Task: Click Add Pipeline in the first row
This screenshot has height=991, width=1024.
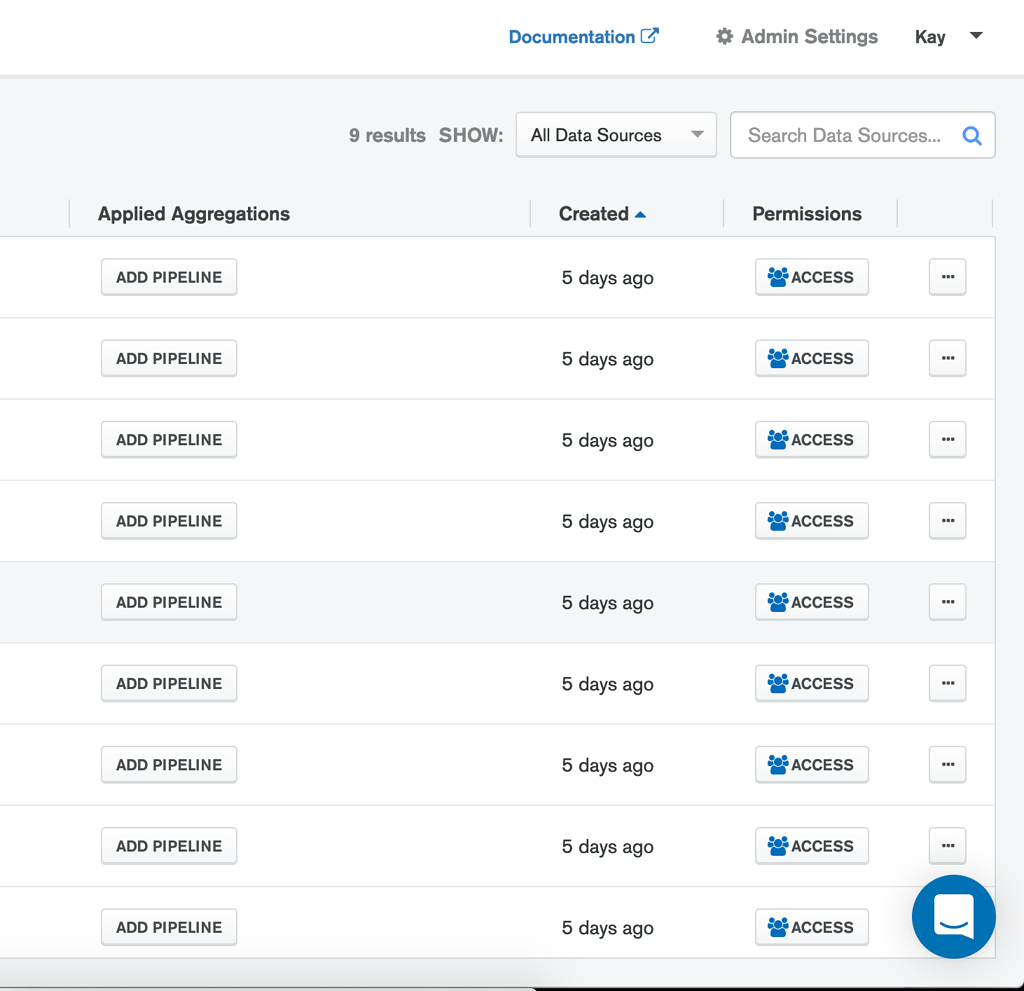Action: tap(169, 277)
